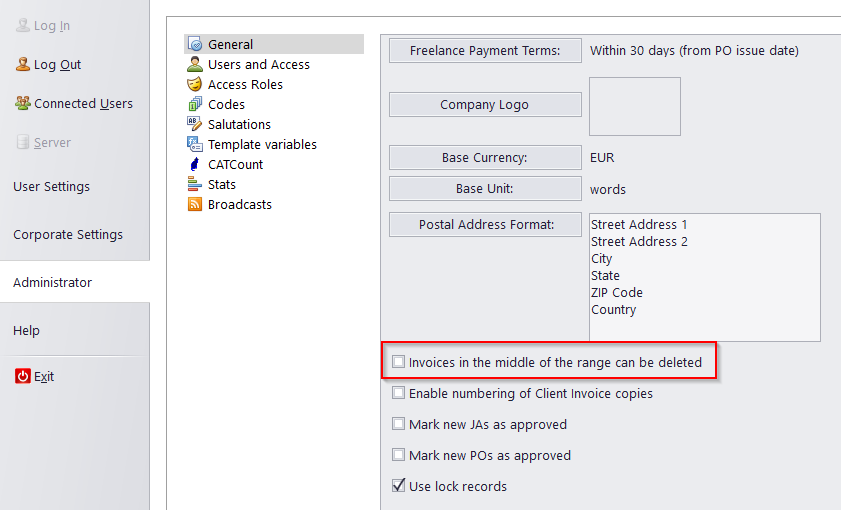This screenshot has width=841, height=510.
Task: Click the greyed Log In label
Action: click(51, 26)
